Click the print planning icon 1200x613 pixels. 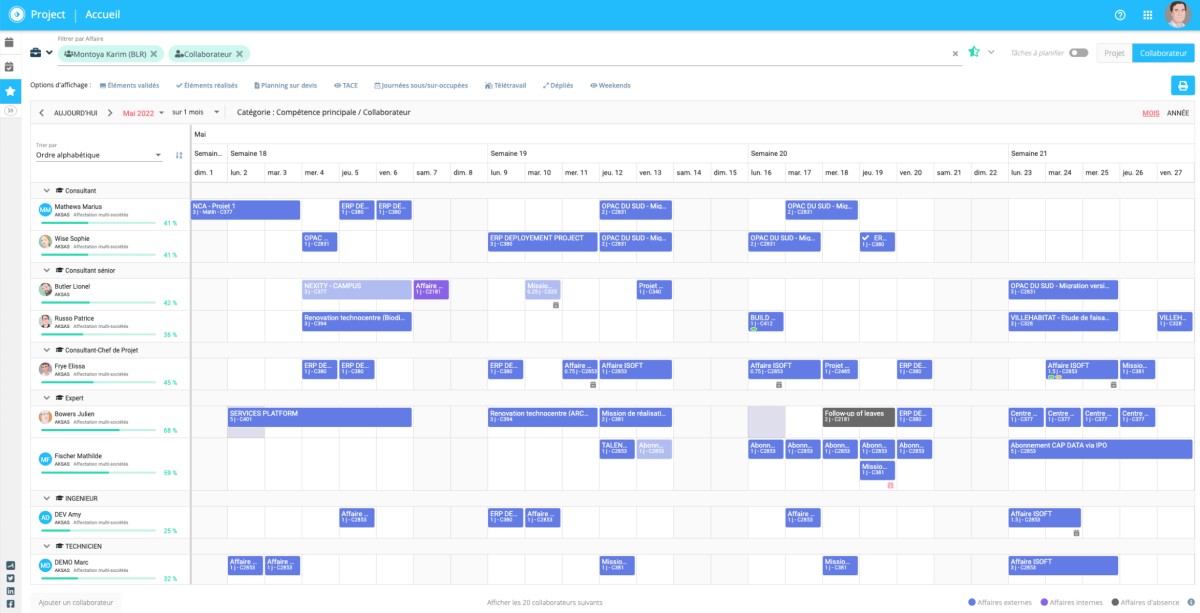(1181, 85)
